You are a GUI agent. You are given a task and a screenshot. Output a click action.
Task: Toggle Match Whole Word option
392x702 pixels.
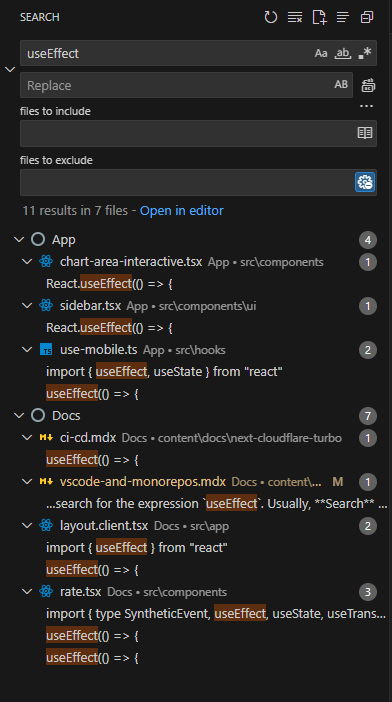343,53
